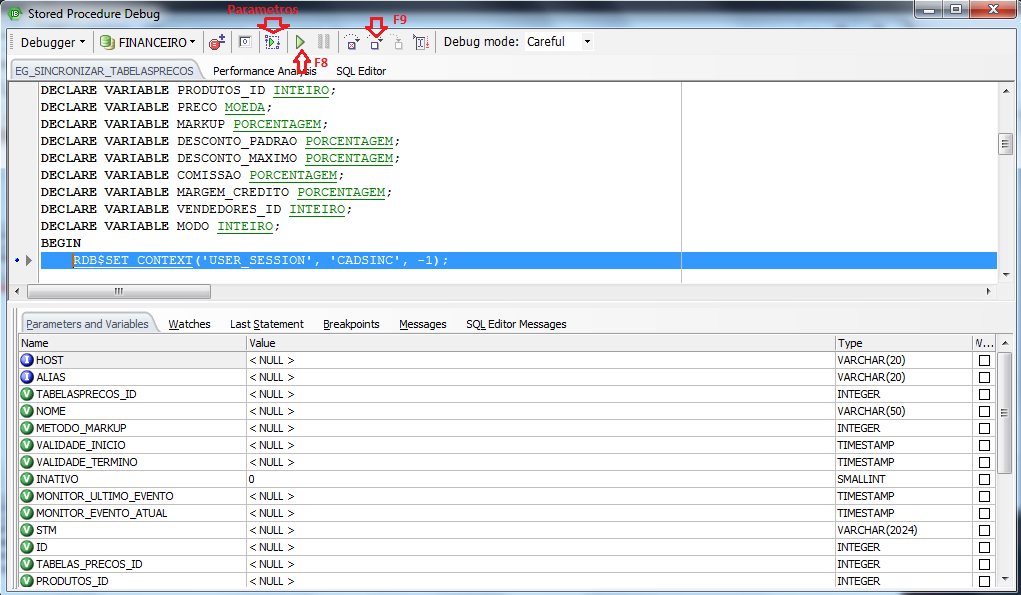Open the Debug mode Careful combo box
The height and width of the screenshot is (595, 1021).
tap(559, 42)
